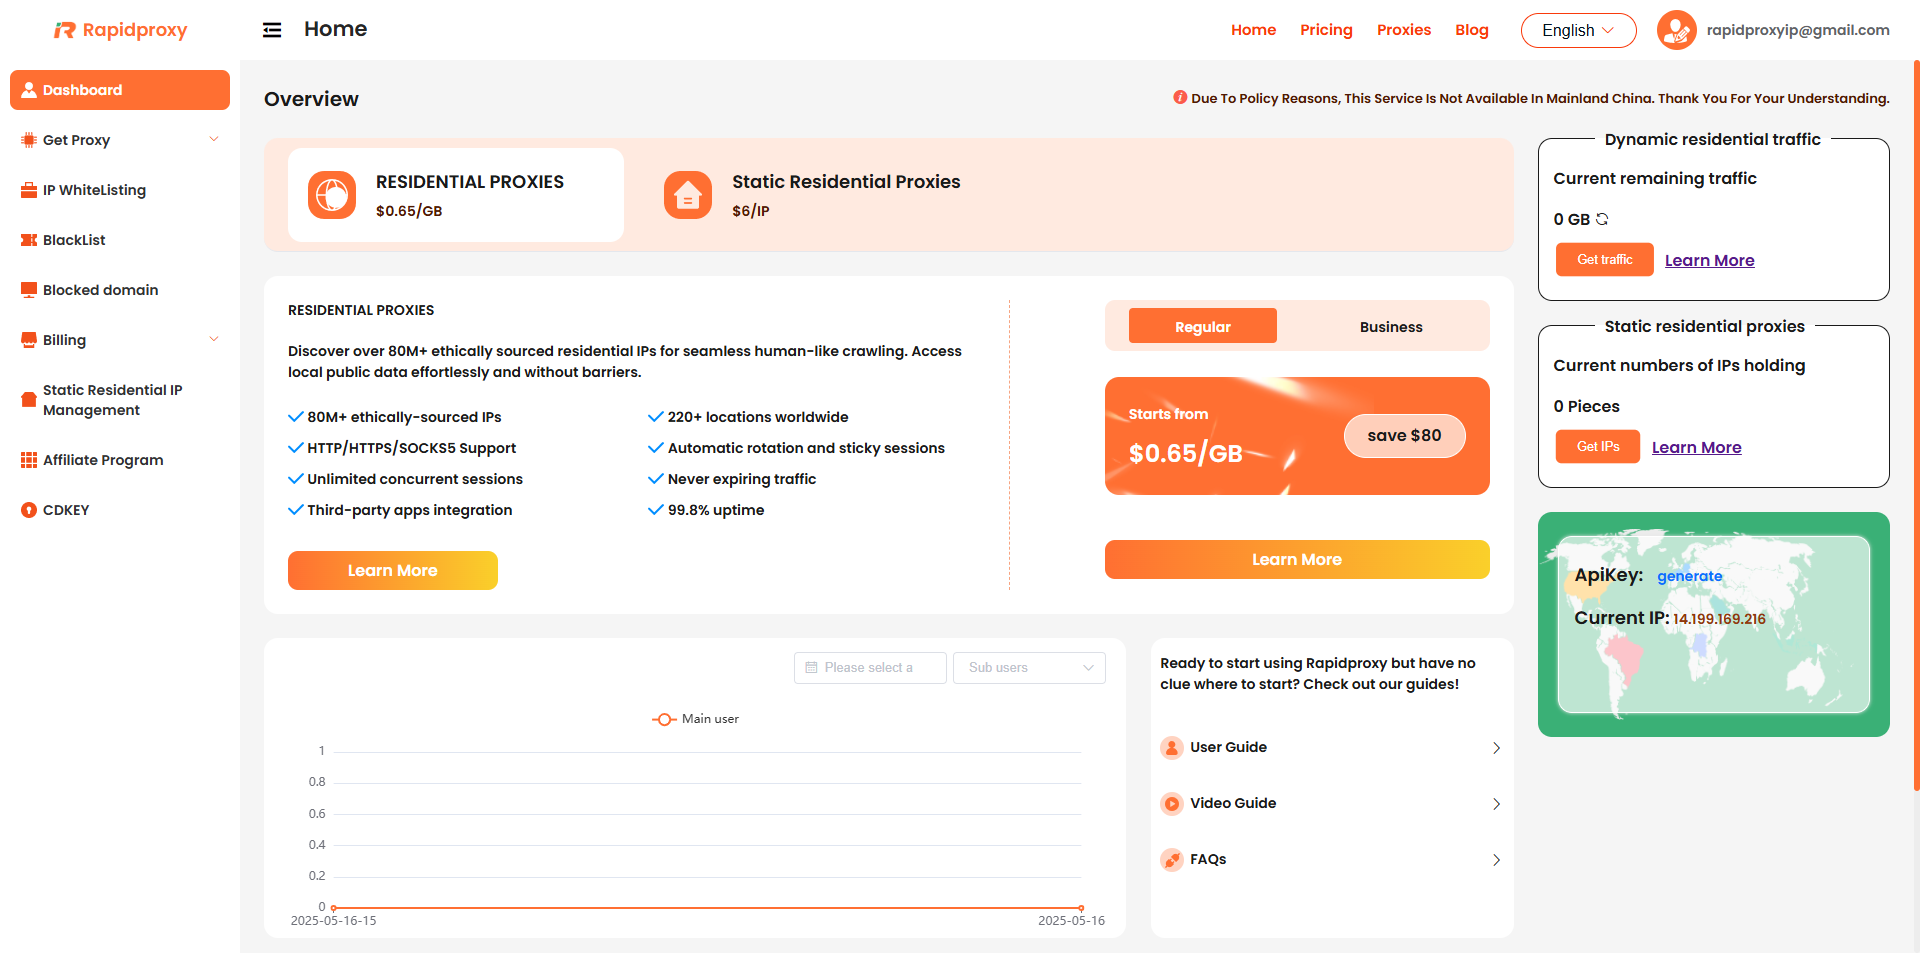
Task: Click the Billing sidebar icon
Action: 29,340
